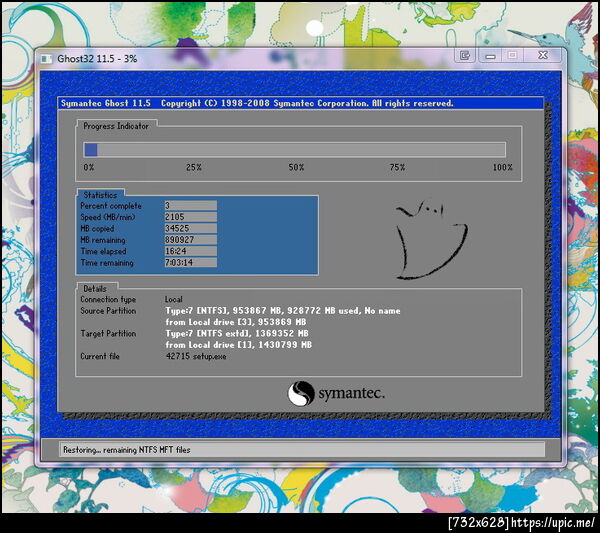Click the Percent complete value '3'
Viewport: 600px width, 533px height.
click(191, 205)
